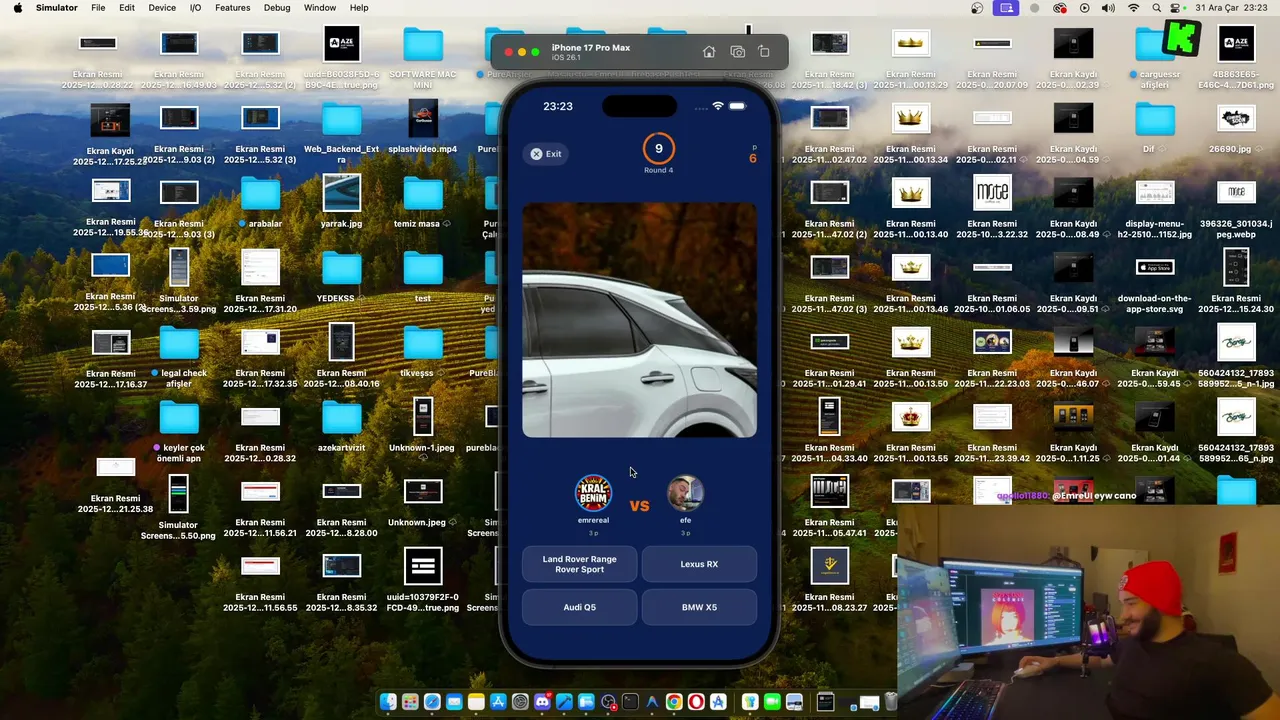
Task: Open the Apple menu
Action: click(x=17, y=8)
